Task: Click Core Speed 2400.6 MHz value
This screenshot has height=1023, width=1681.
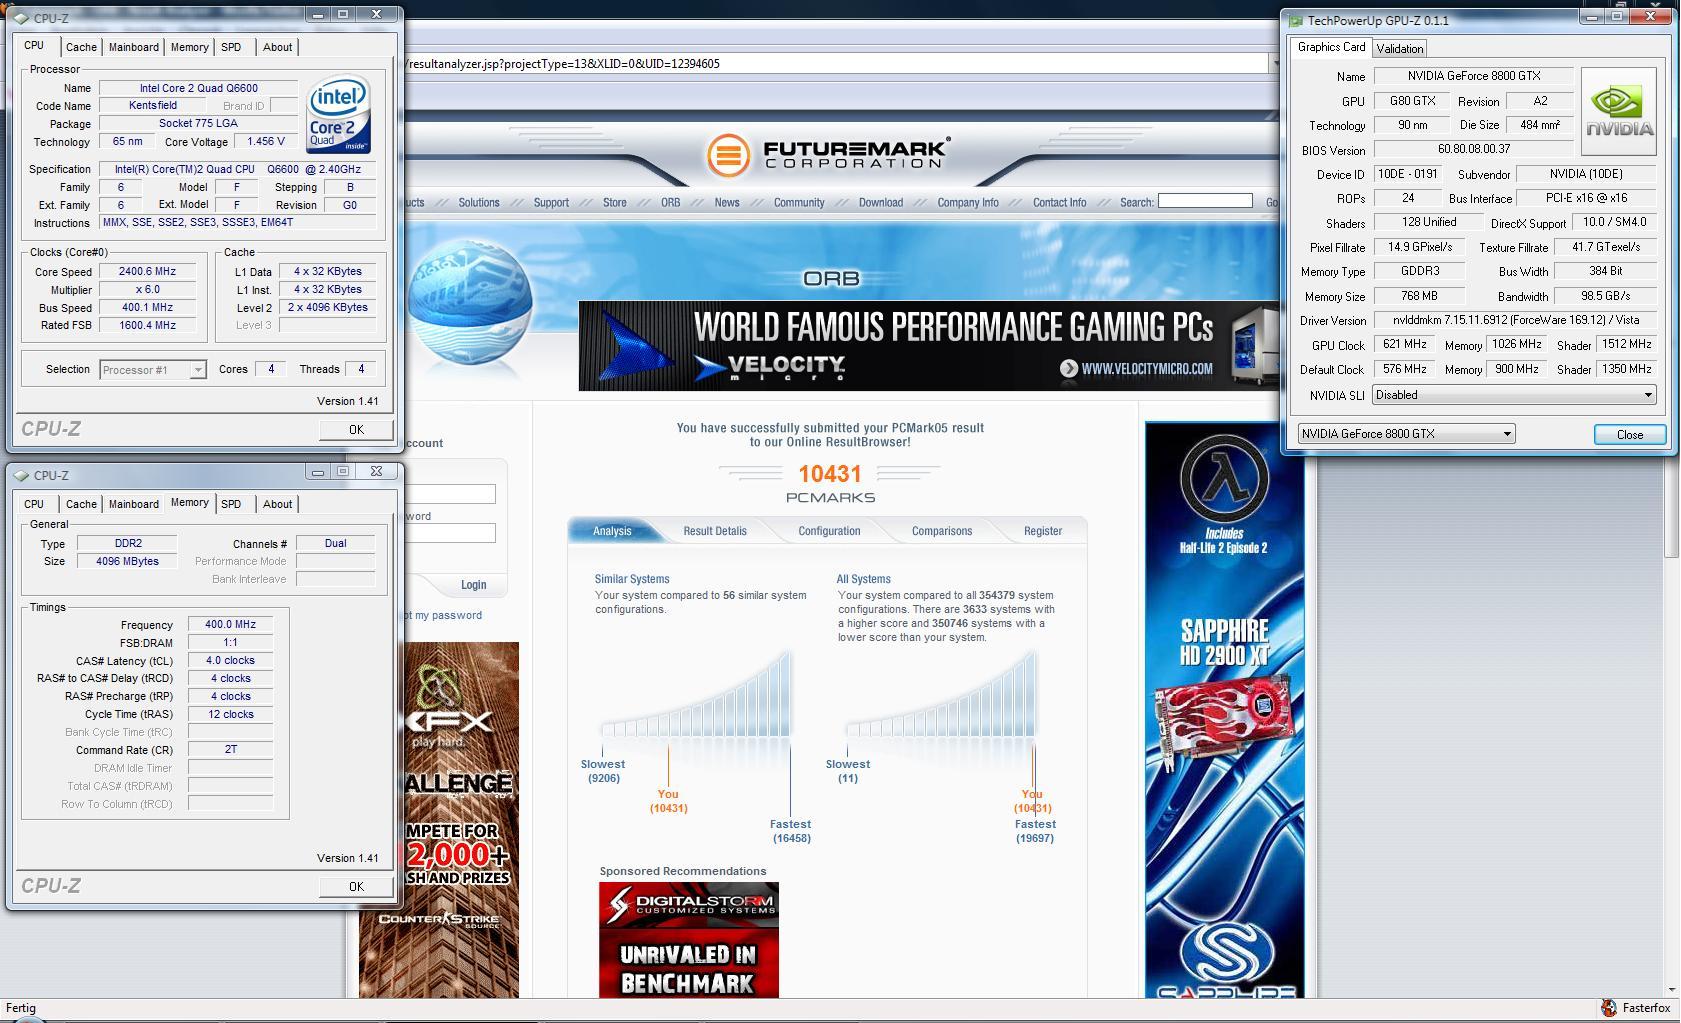Action: click(x=148, y=272)
